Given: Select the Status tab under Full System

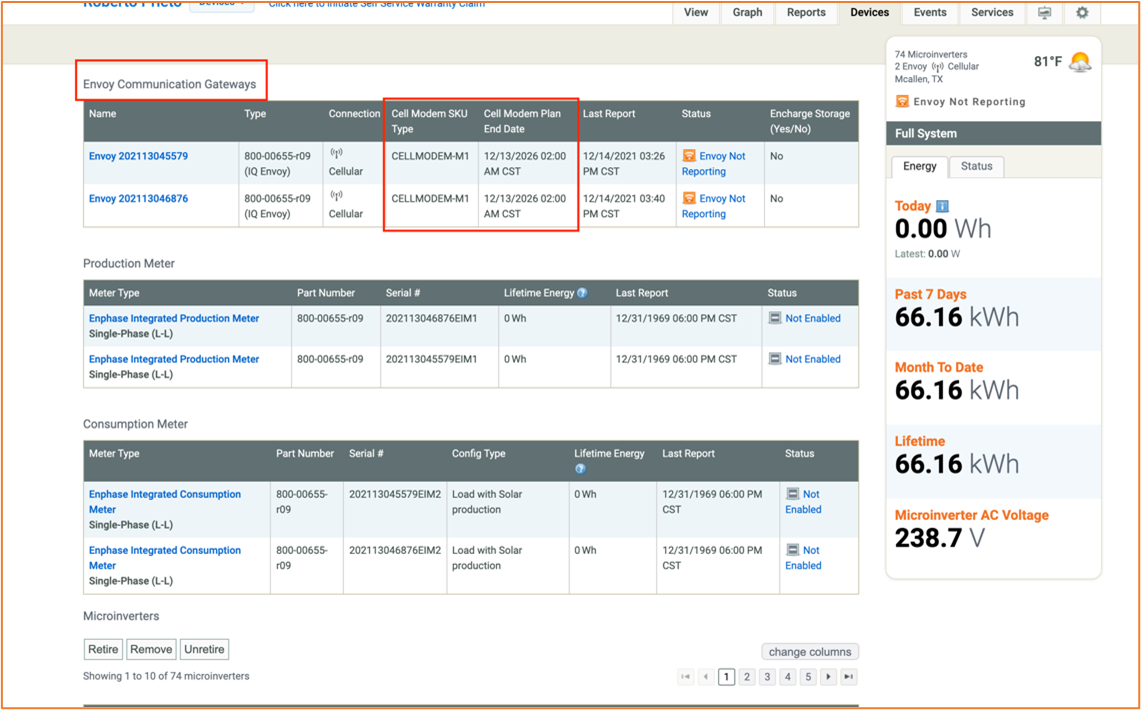Looking at the screenshot, I should 976,166.
